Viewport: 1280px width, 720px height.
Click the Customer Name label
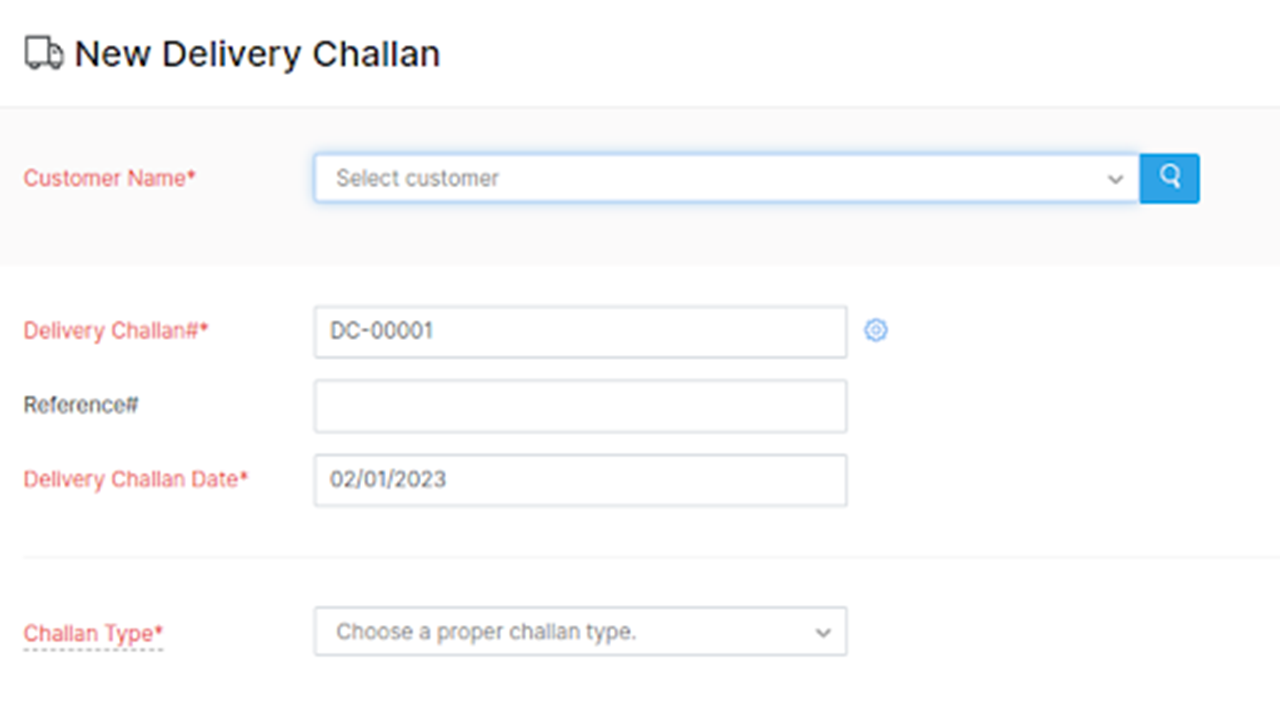pyautogui.click(x=109, y=178)
